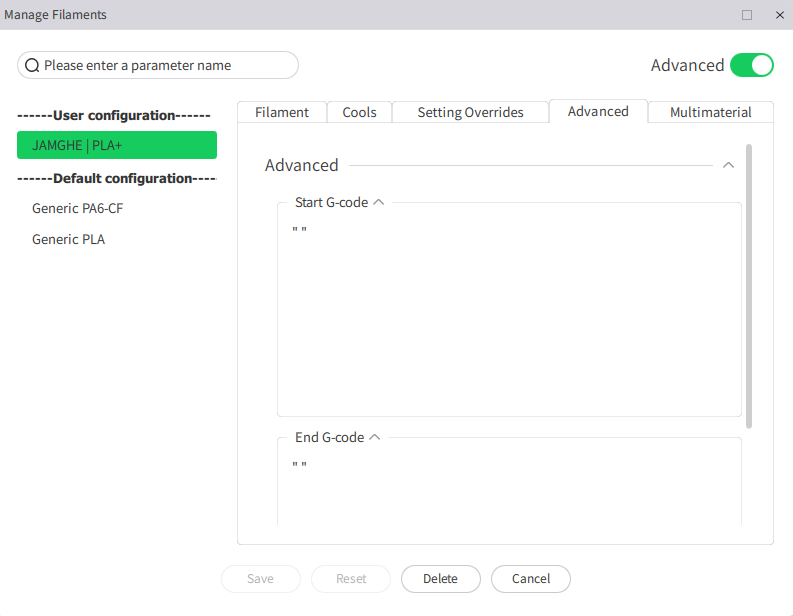This screenshot has height=616, width=793.
Task: Open the Cools tab
Action: click(359, 112)
